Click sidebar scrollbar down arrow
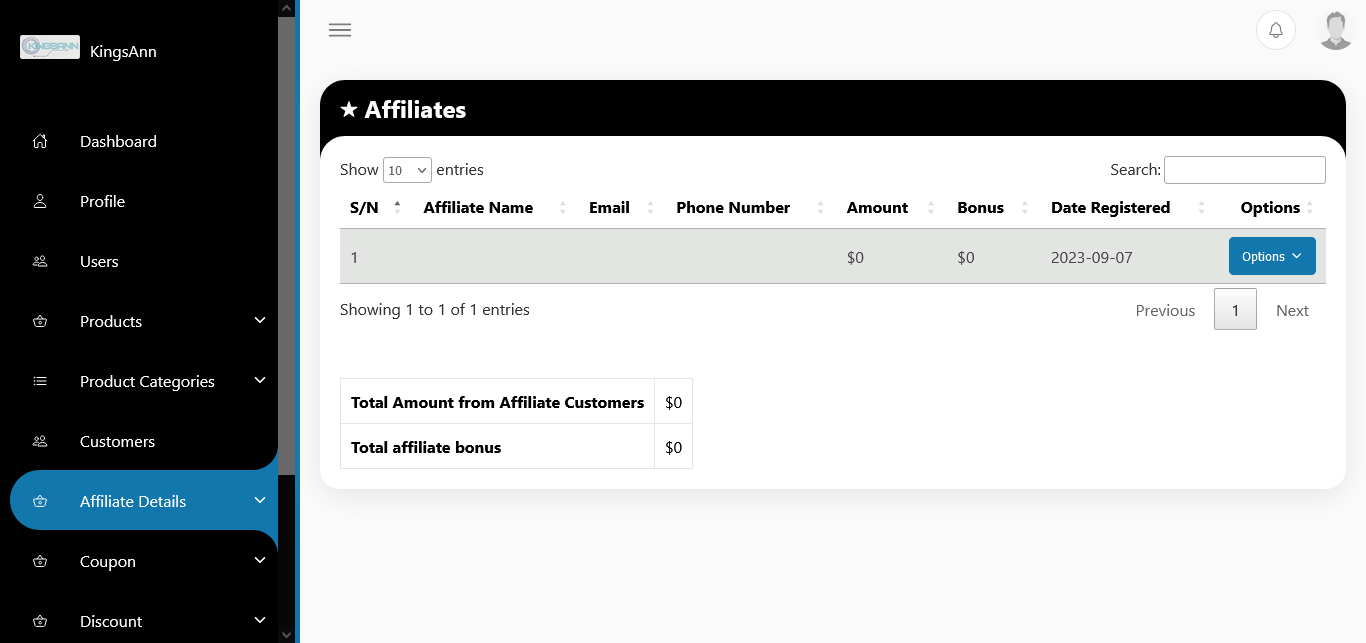 tap(287, 634)
